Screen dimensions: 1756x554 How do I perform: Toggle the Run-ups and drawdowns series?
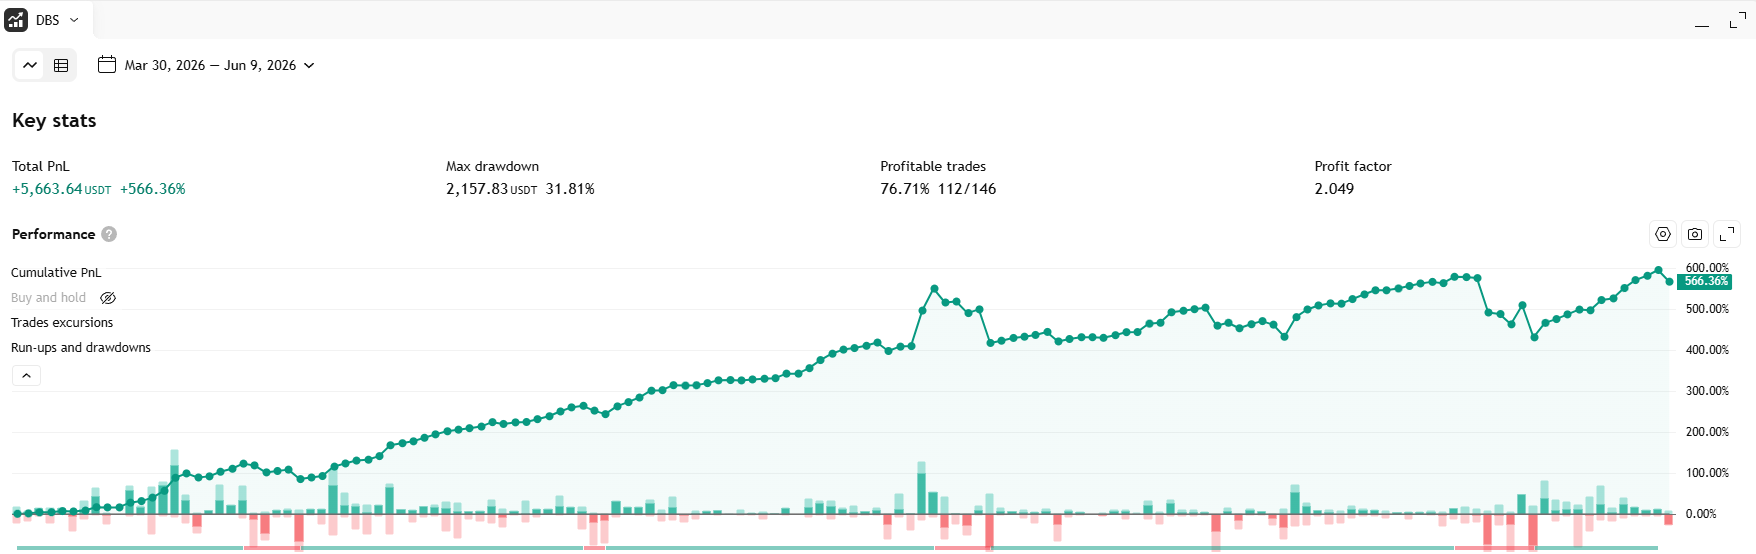pos(81,348)
